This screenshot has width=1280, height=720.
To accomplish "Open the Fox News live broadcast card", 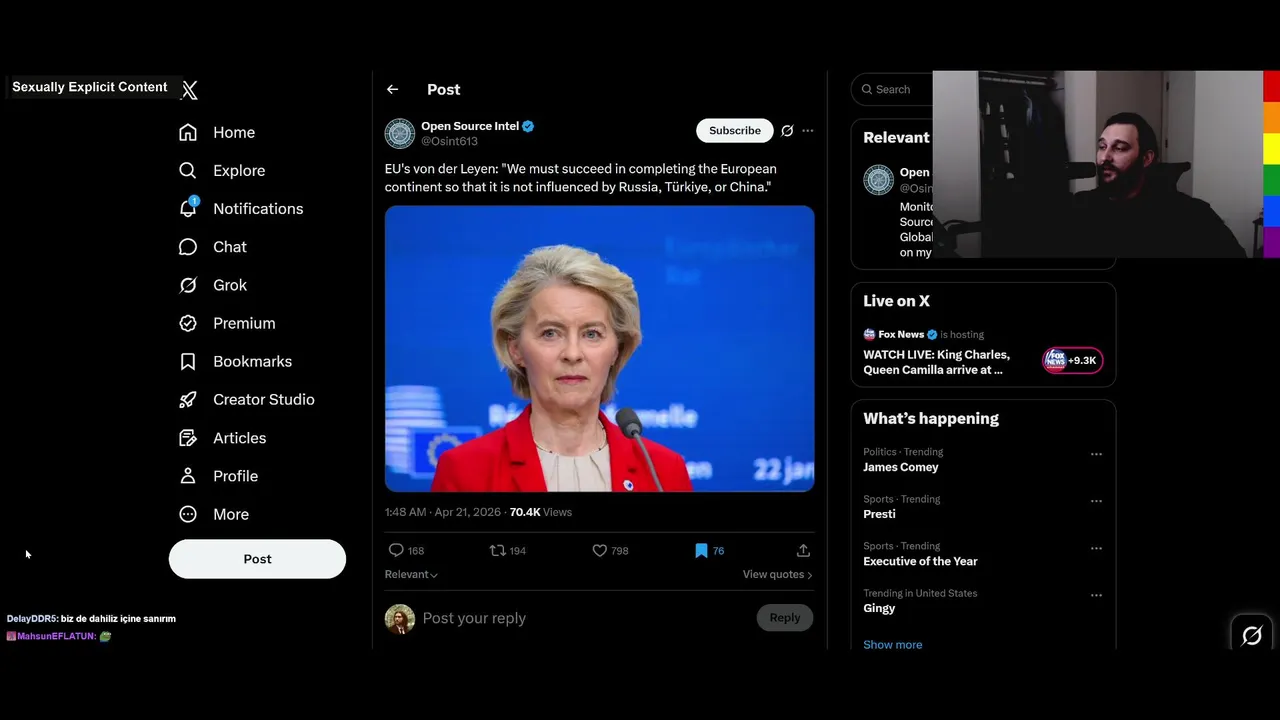I will [x=983, y=353].
